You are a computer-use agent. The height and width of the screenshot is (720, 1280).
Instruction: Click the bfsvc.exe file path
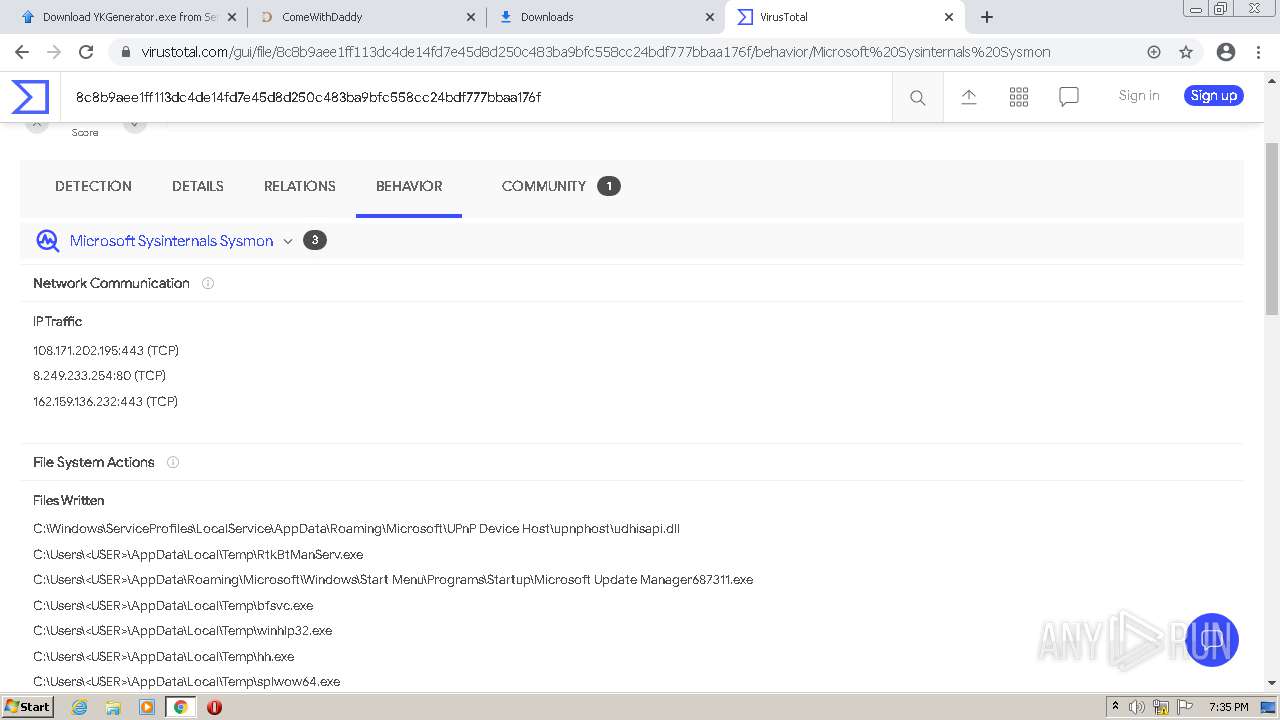[173, 606]
